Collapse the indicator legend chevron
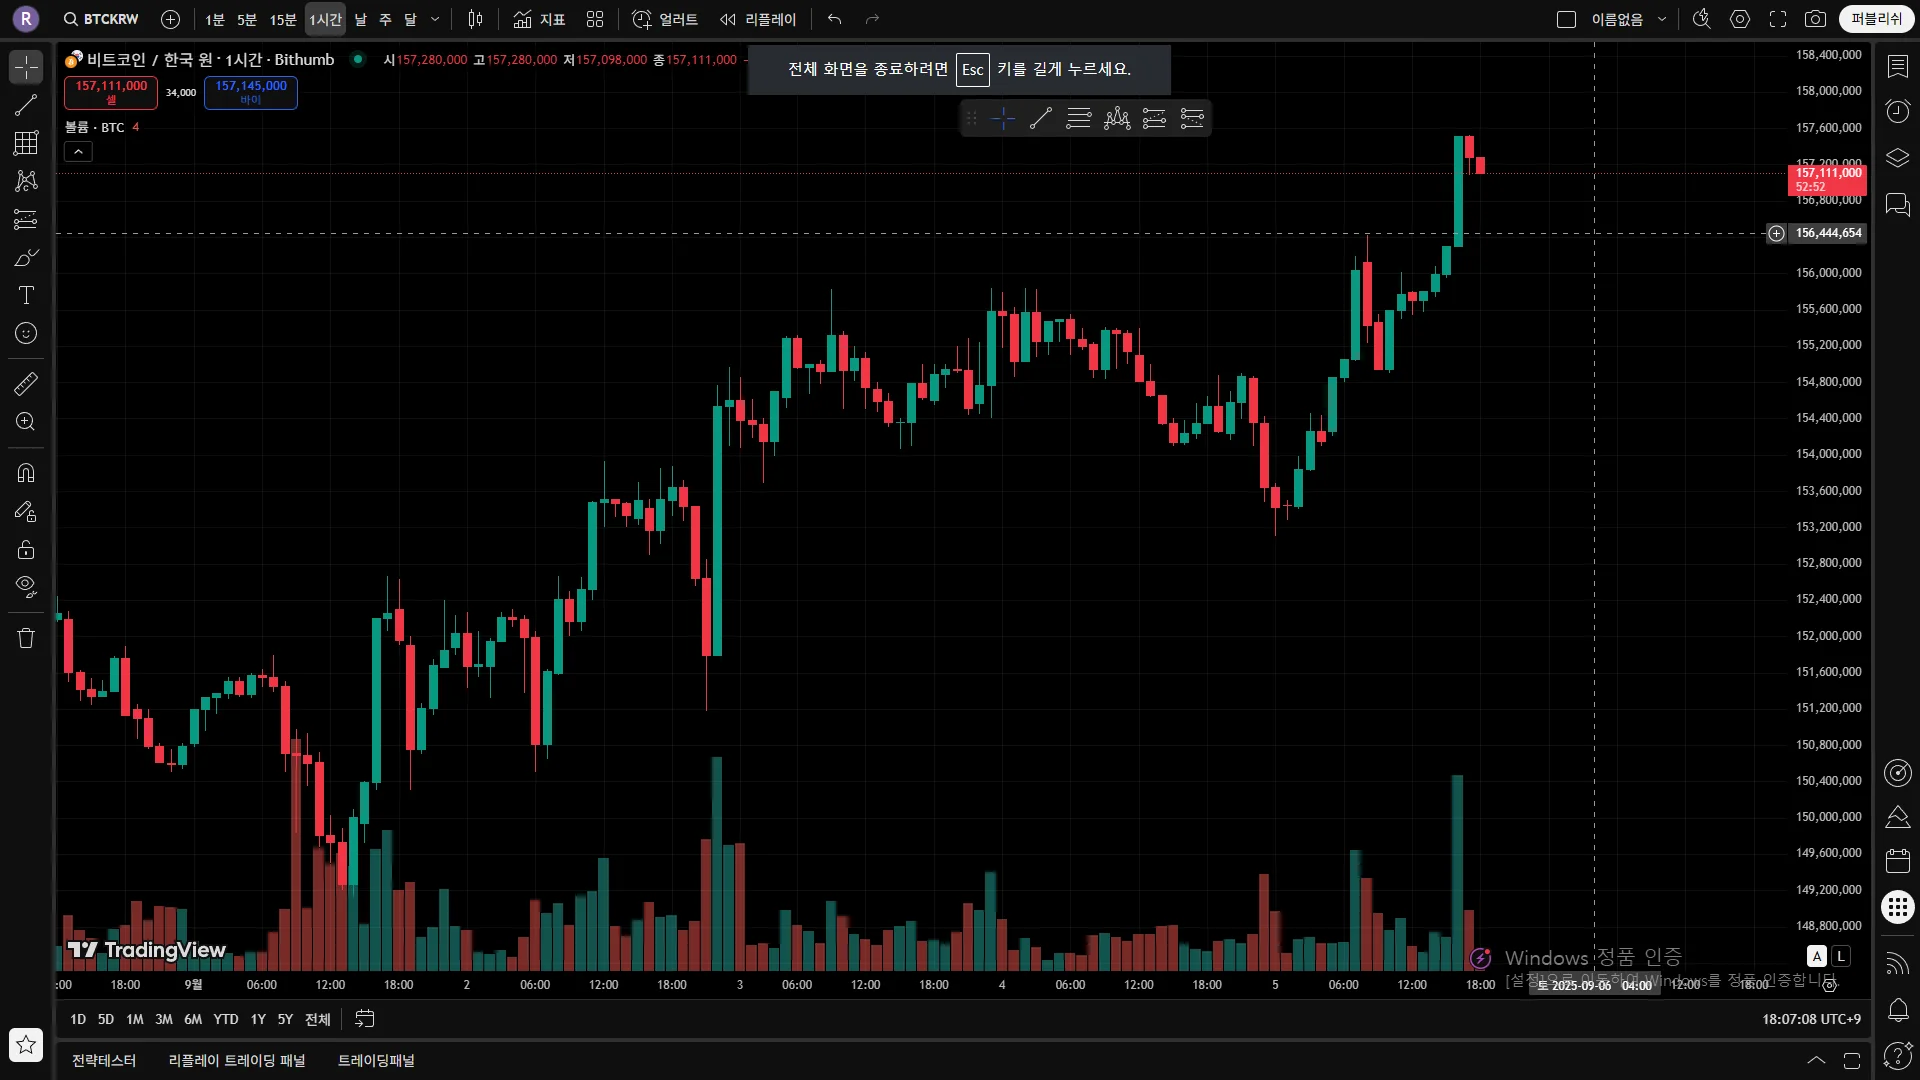1920x1080 pixels. click(x=78, y=152)
